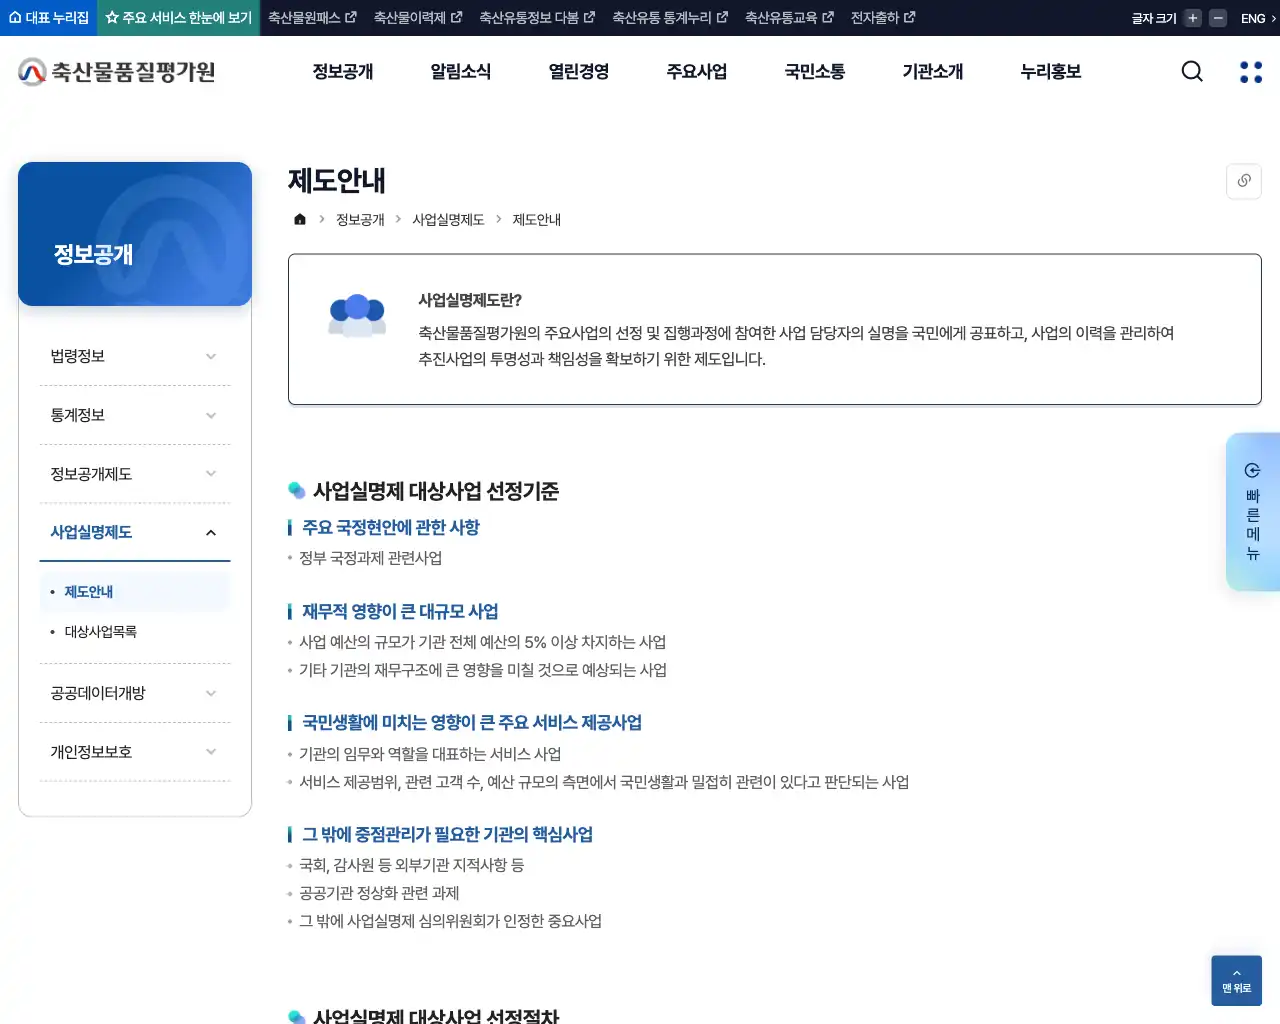Decrease font size with the minus icon
Viewport: 1280px width, 1024px height.
coord(1216,17)
